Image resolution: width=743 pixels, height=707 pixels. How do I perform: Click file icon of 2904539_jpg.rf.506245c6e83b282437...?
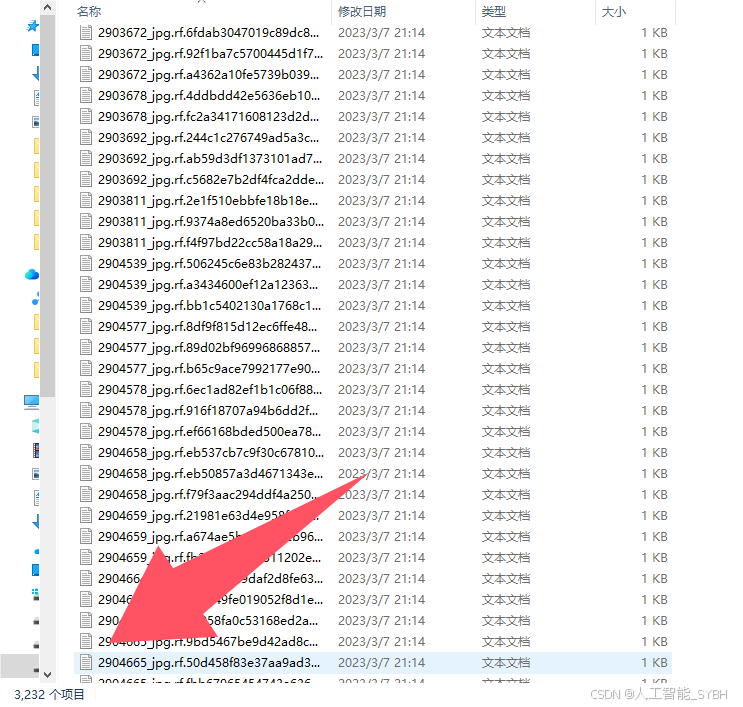86,263
